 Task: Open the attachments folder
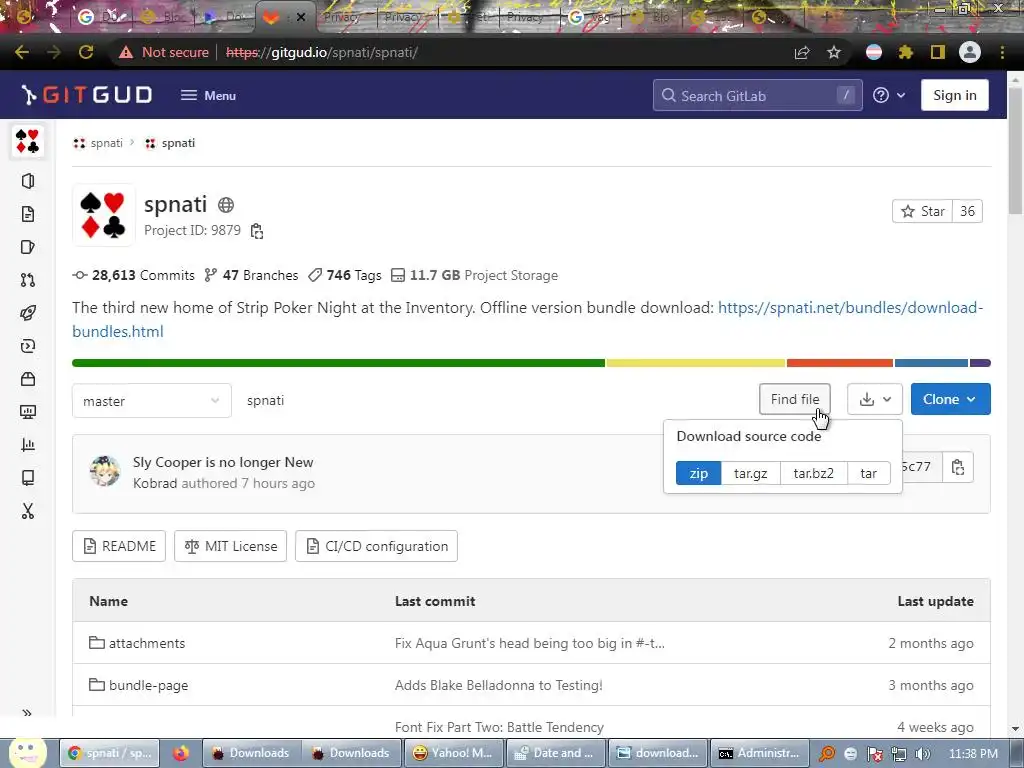click(146, 643)
